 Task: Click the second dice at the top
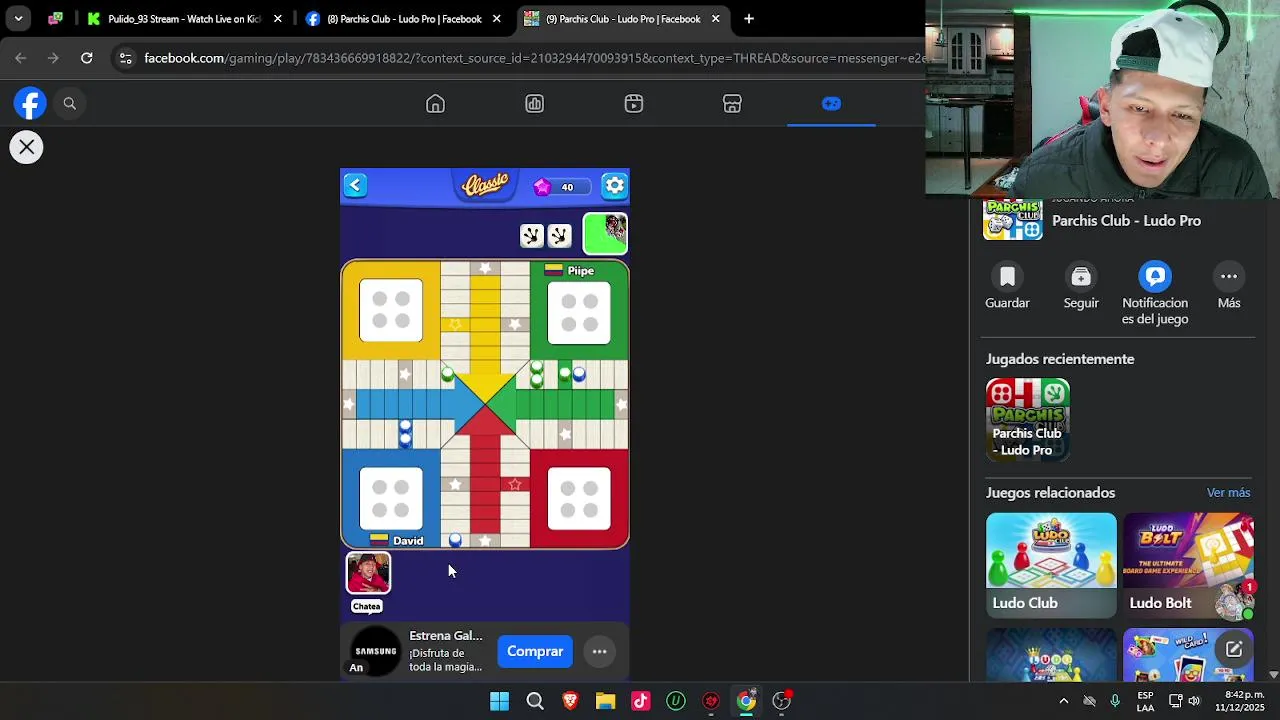click(x=559, y=235)
